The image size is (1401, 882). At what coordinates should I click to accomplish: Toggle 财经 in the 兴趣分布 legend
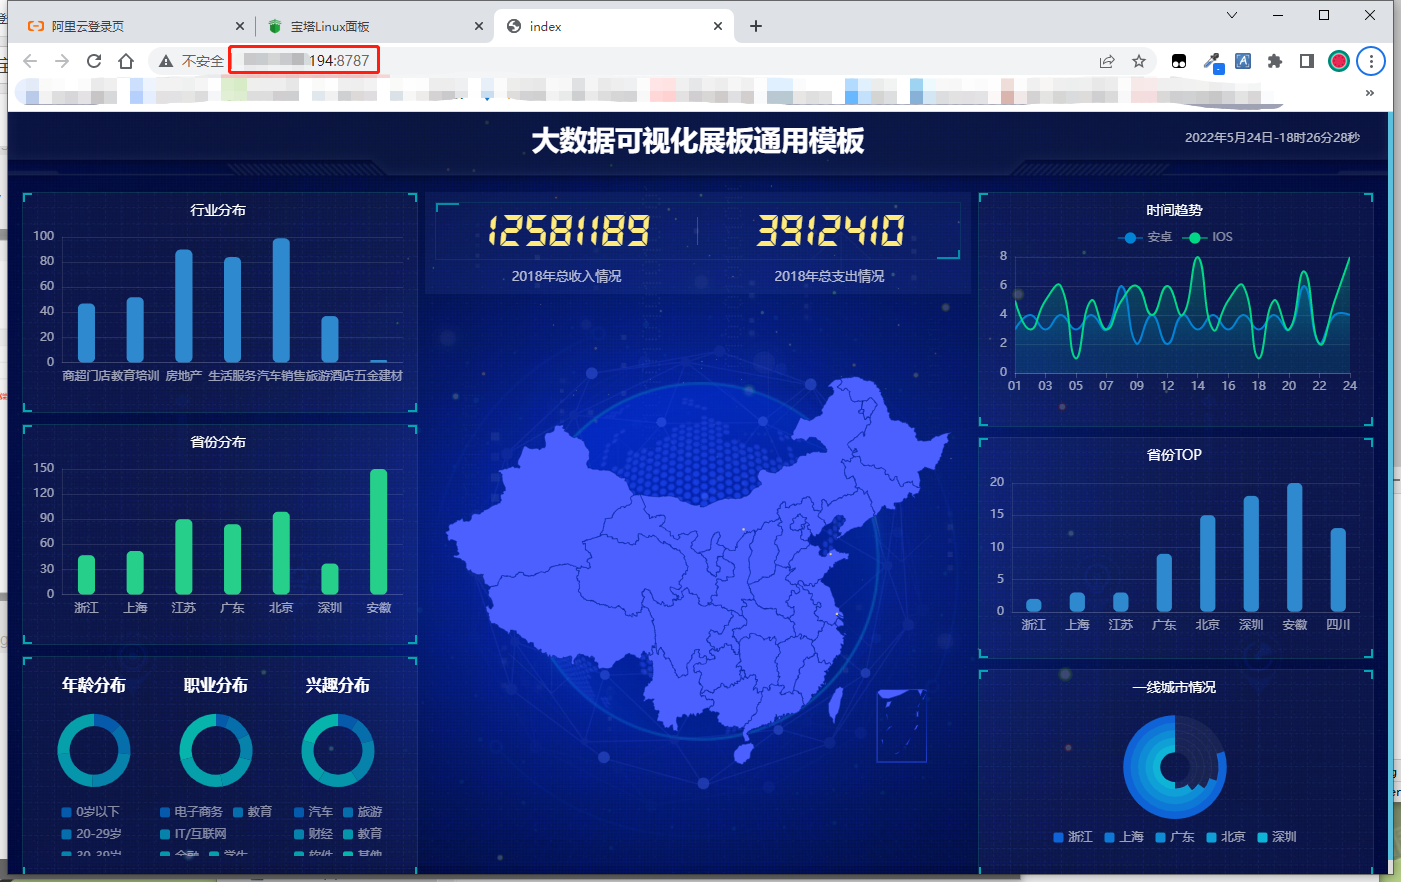tap(313, 833)
